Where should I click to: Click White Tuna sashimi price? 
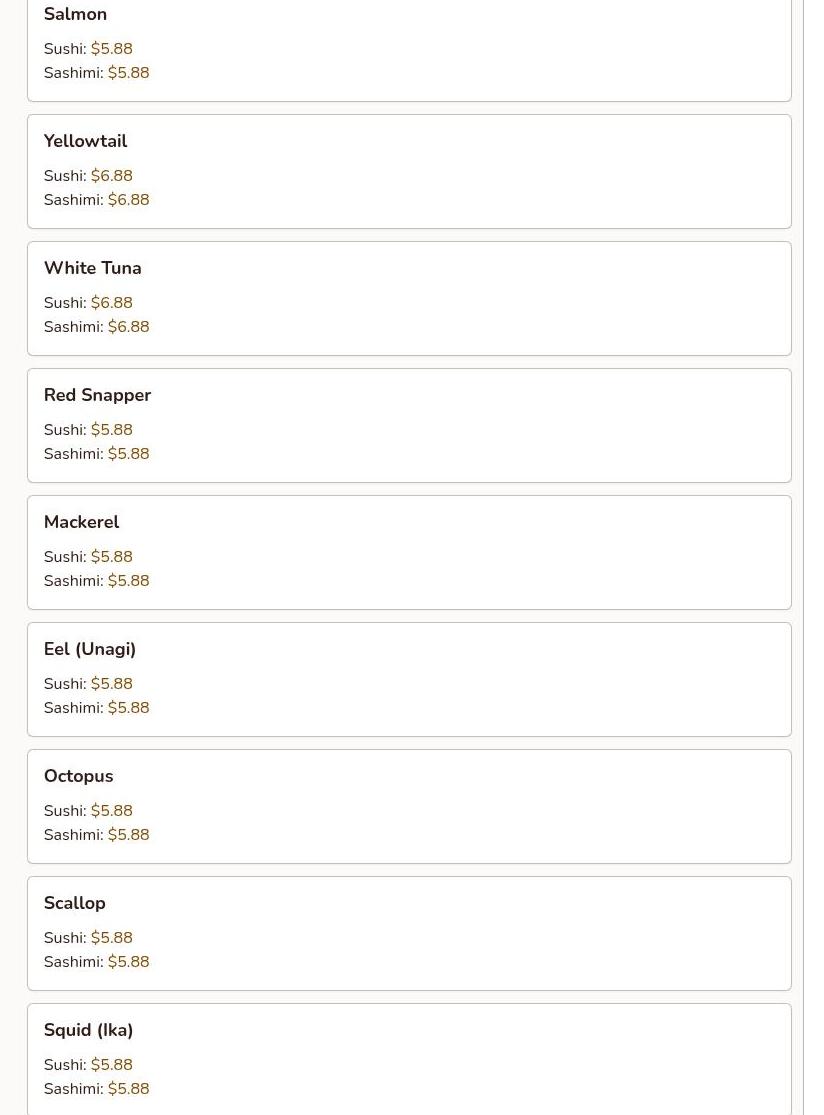point(129,327)
